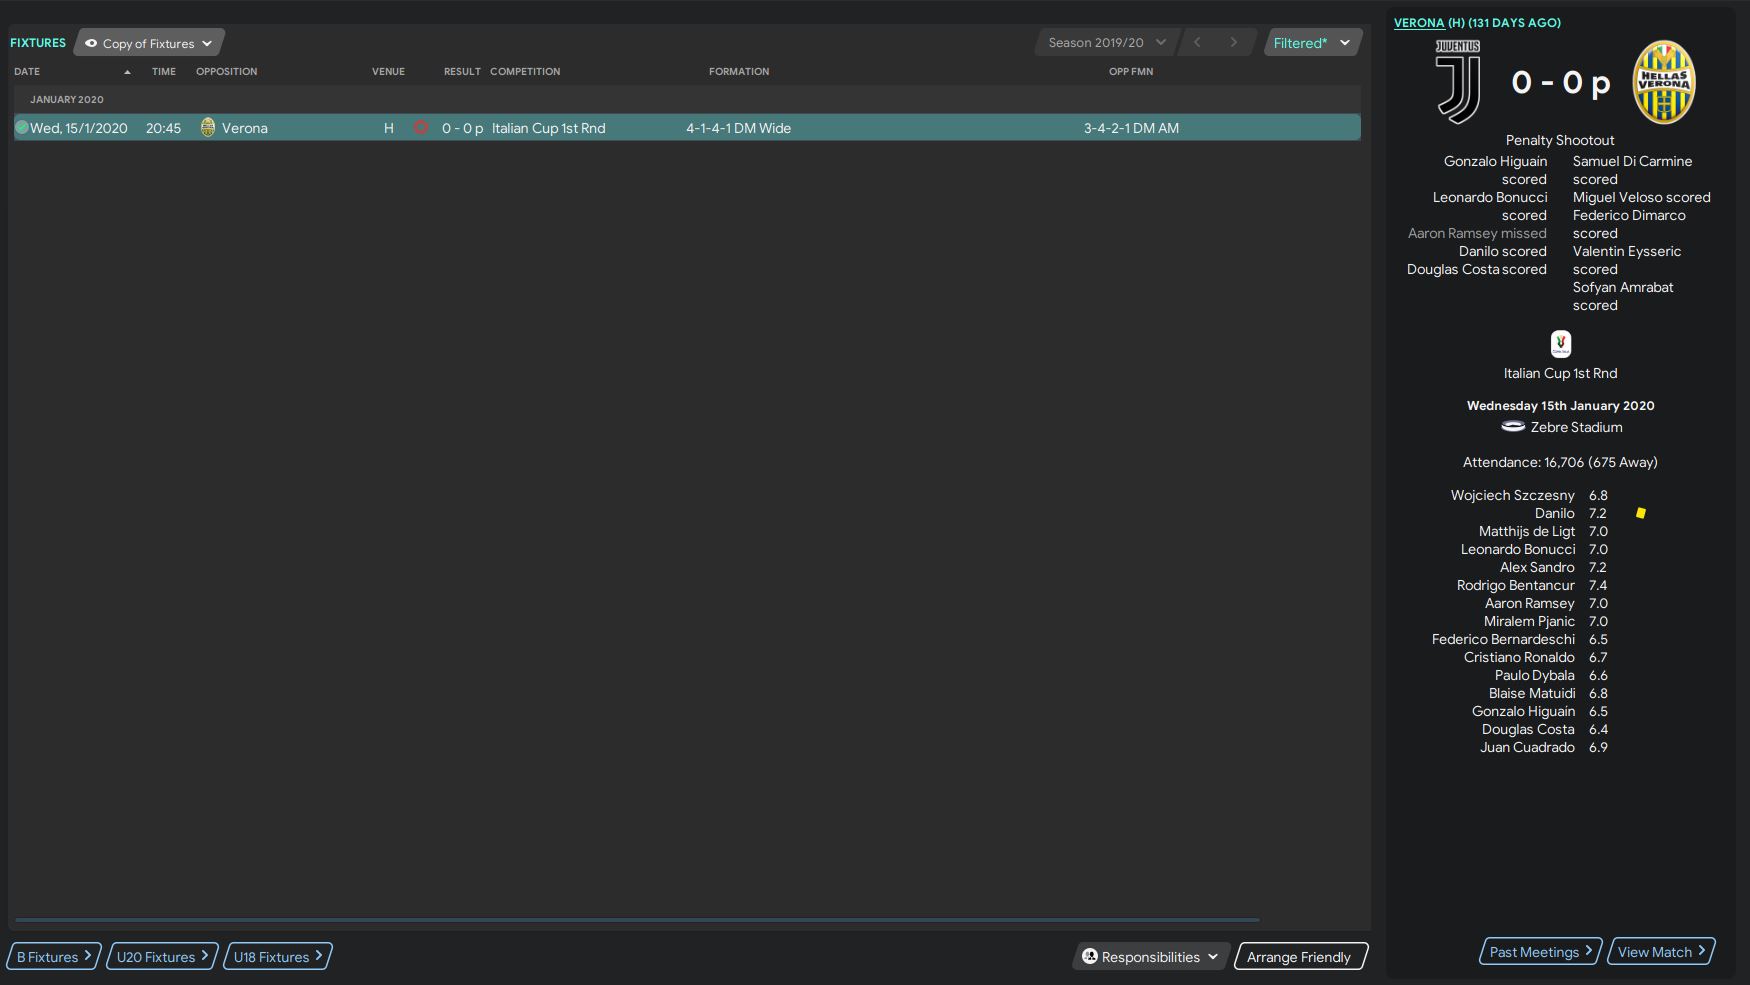1750x985 pixels.
Task: Open the View Match button
Action: (x=1660, y=952)
